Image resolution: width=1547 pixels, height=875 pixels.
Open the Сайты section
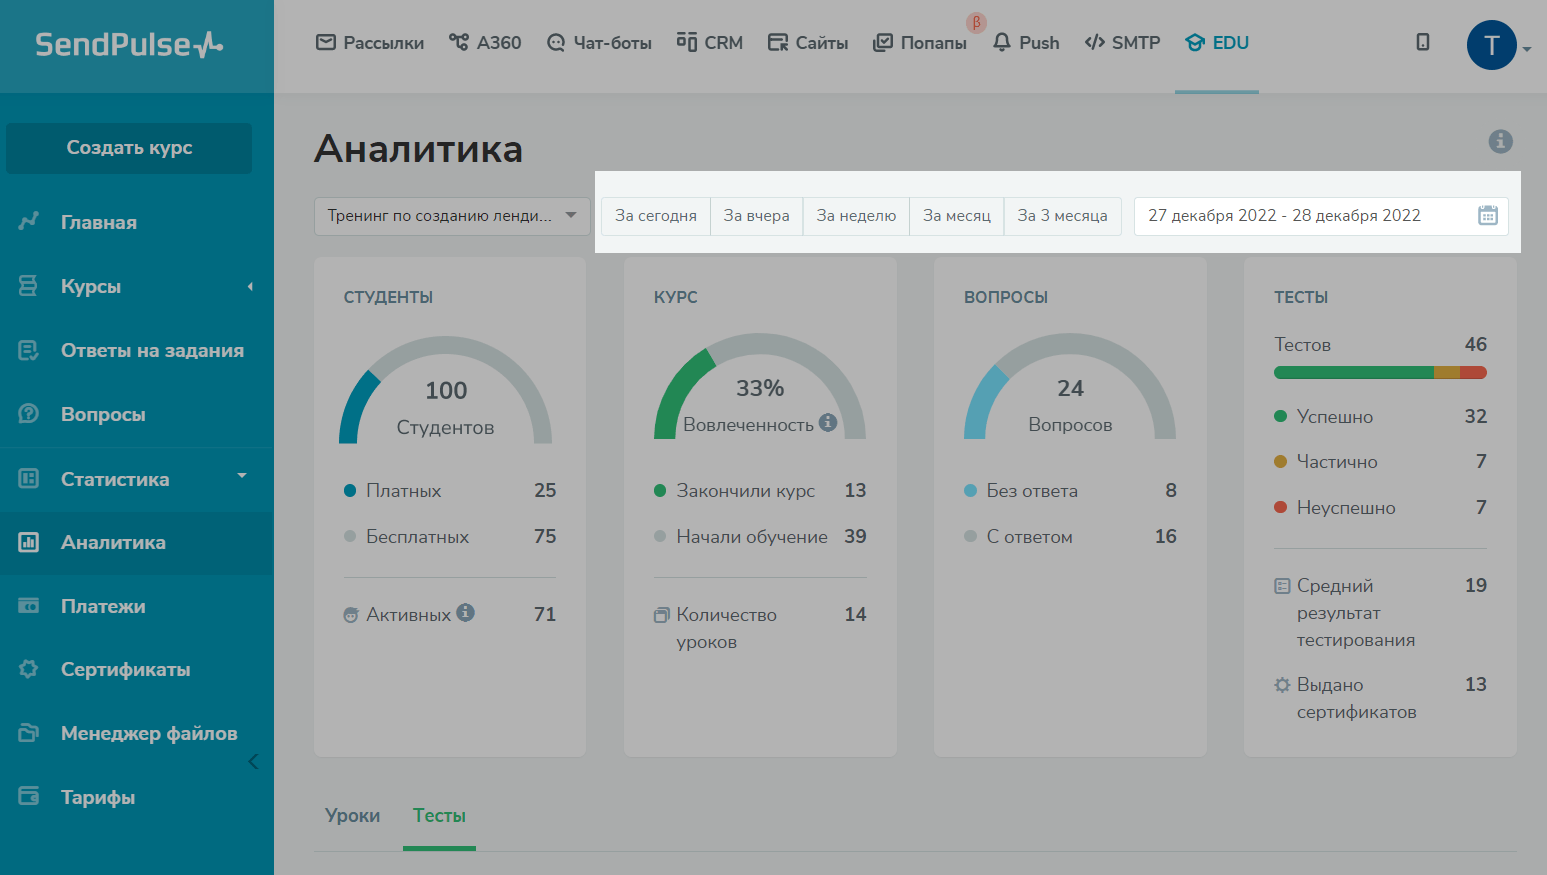pyautogui.click(x=808, y=43)
